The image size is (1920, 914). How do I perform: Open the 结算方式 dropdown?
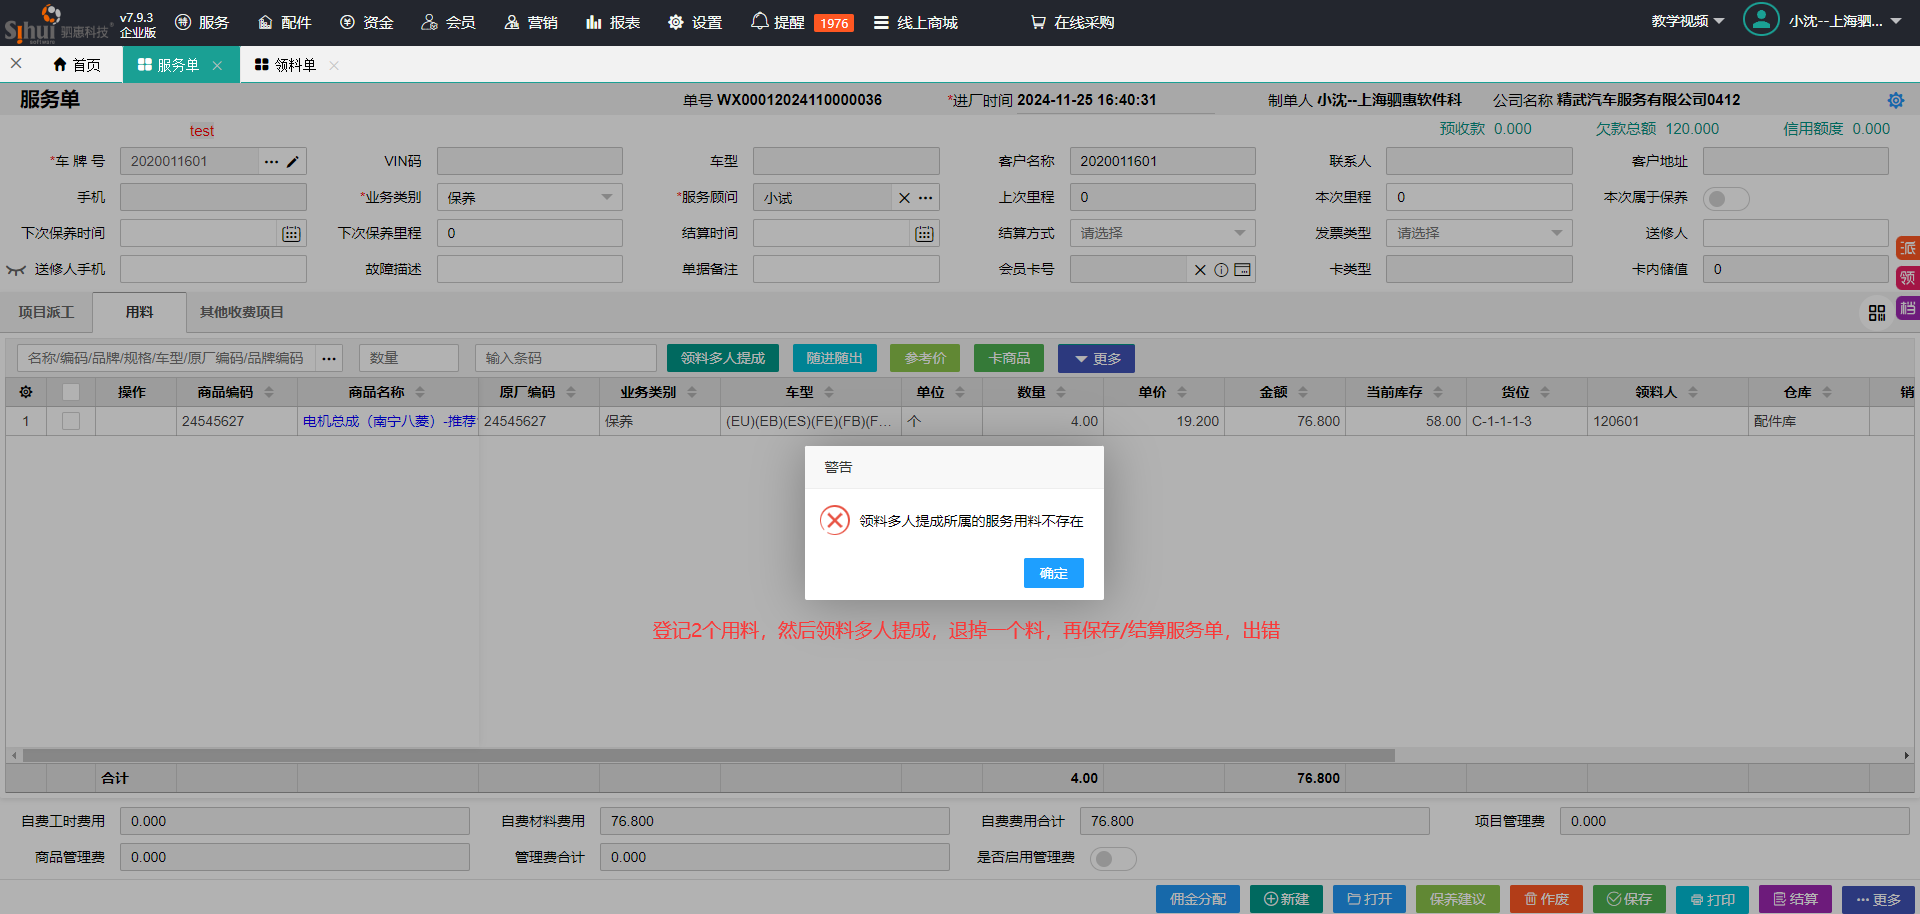(x=1239, y=234)
